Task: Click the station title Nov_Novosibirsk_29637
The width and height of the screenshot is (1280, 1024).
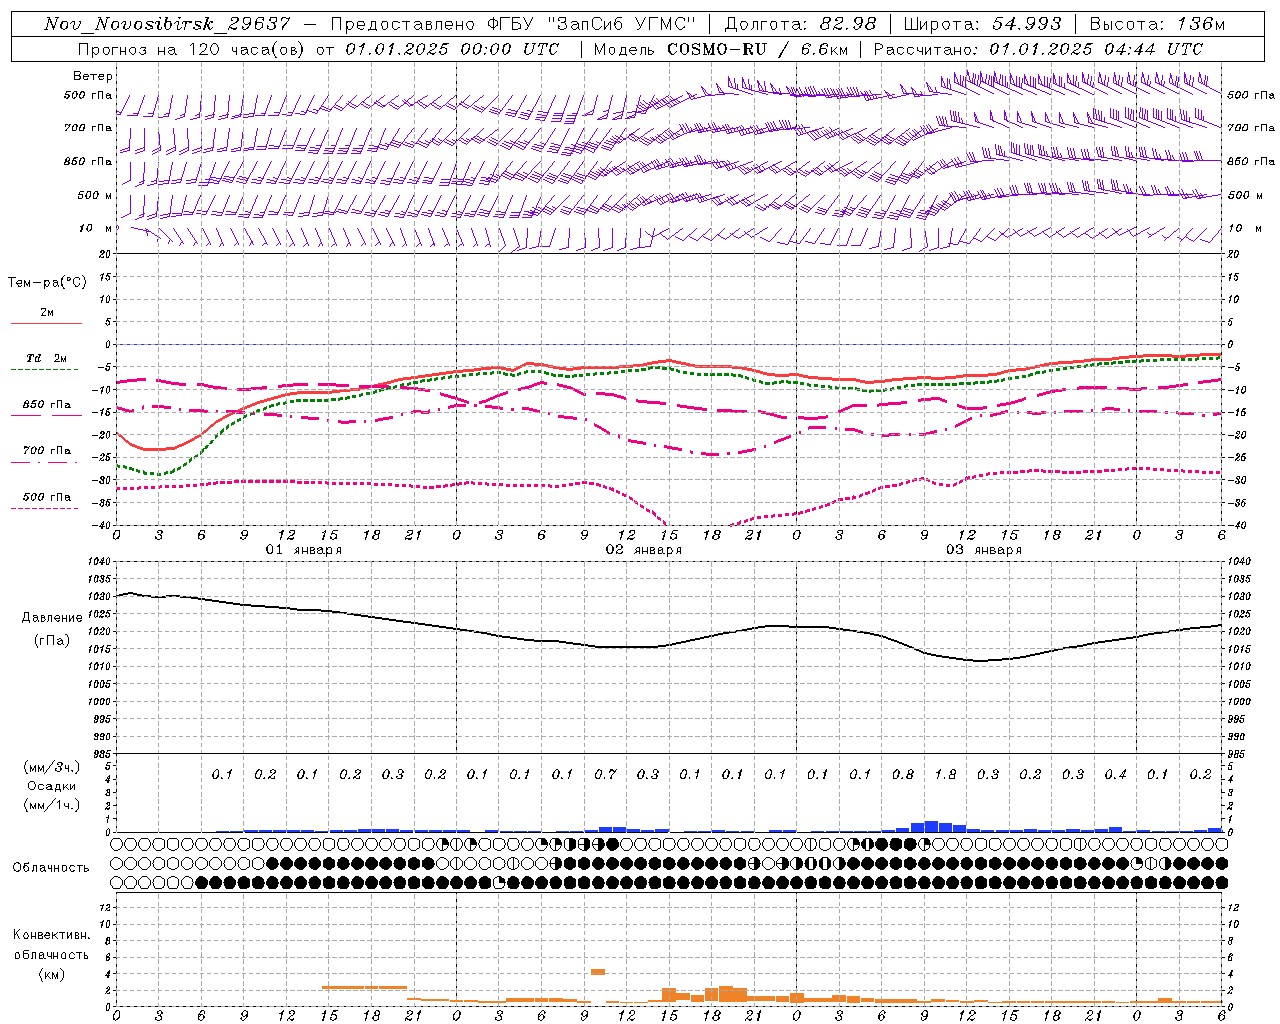Action: (167, 24)
